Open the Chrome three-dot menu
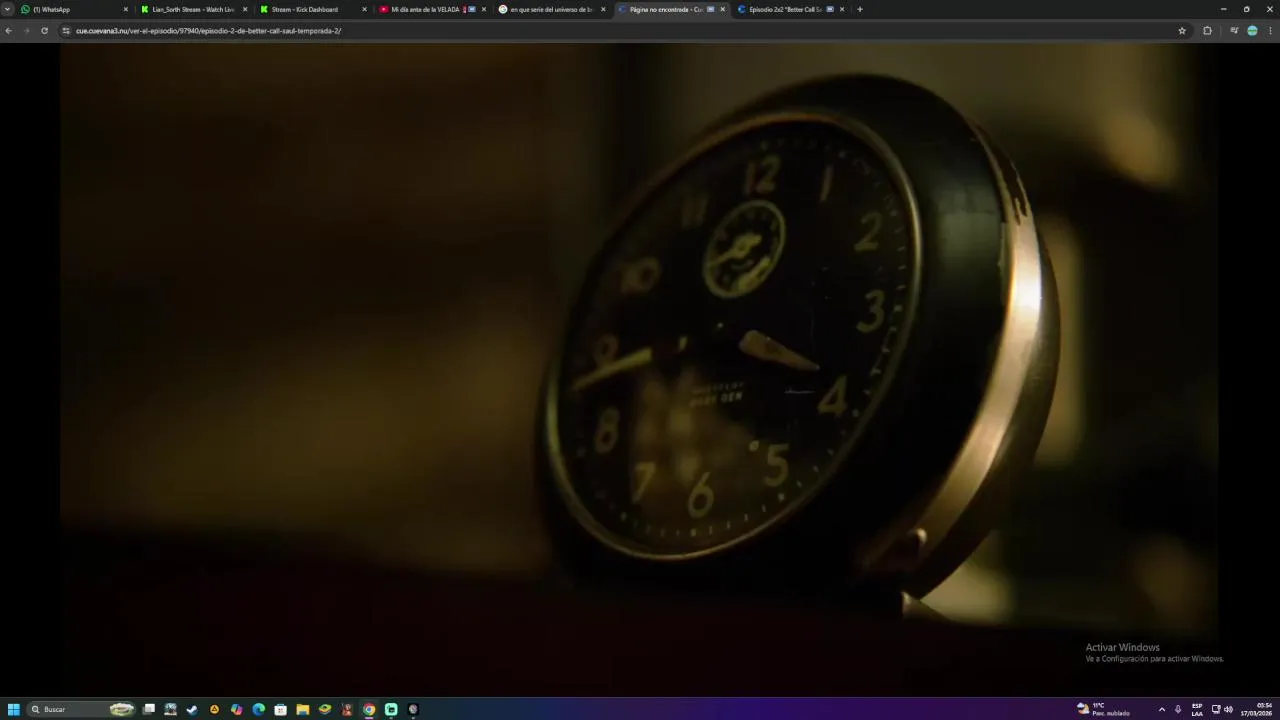 (x=1270, y=31)
